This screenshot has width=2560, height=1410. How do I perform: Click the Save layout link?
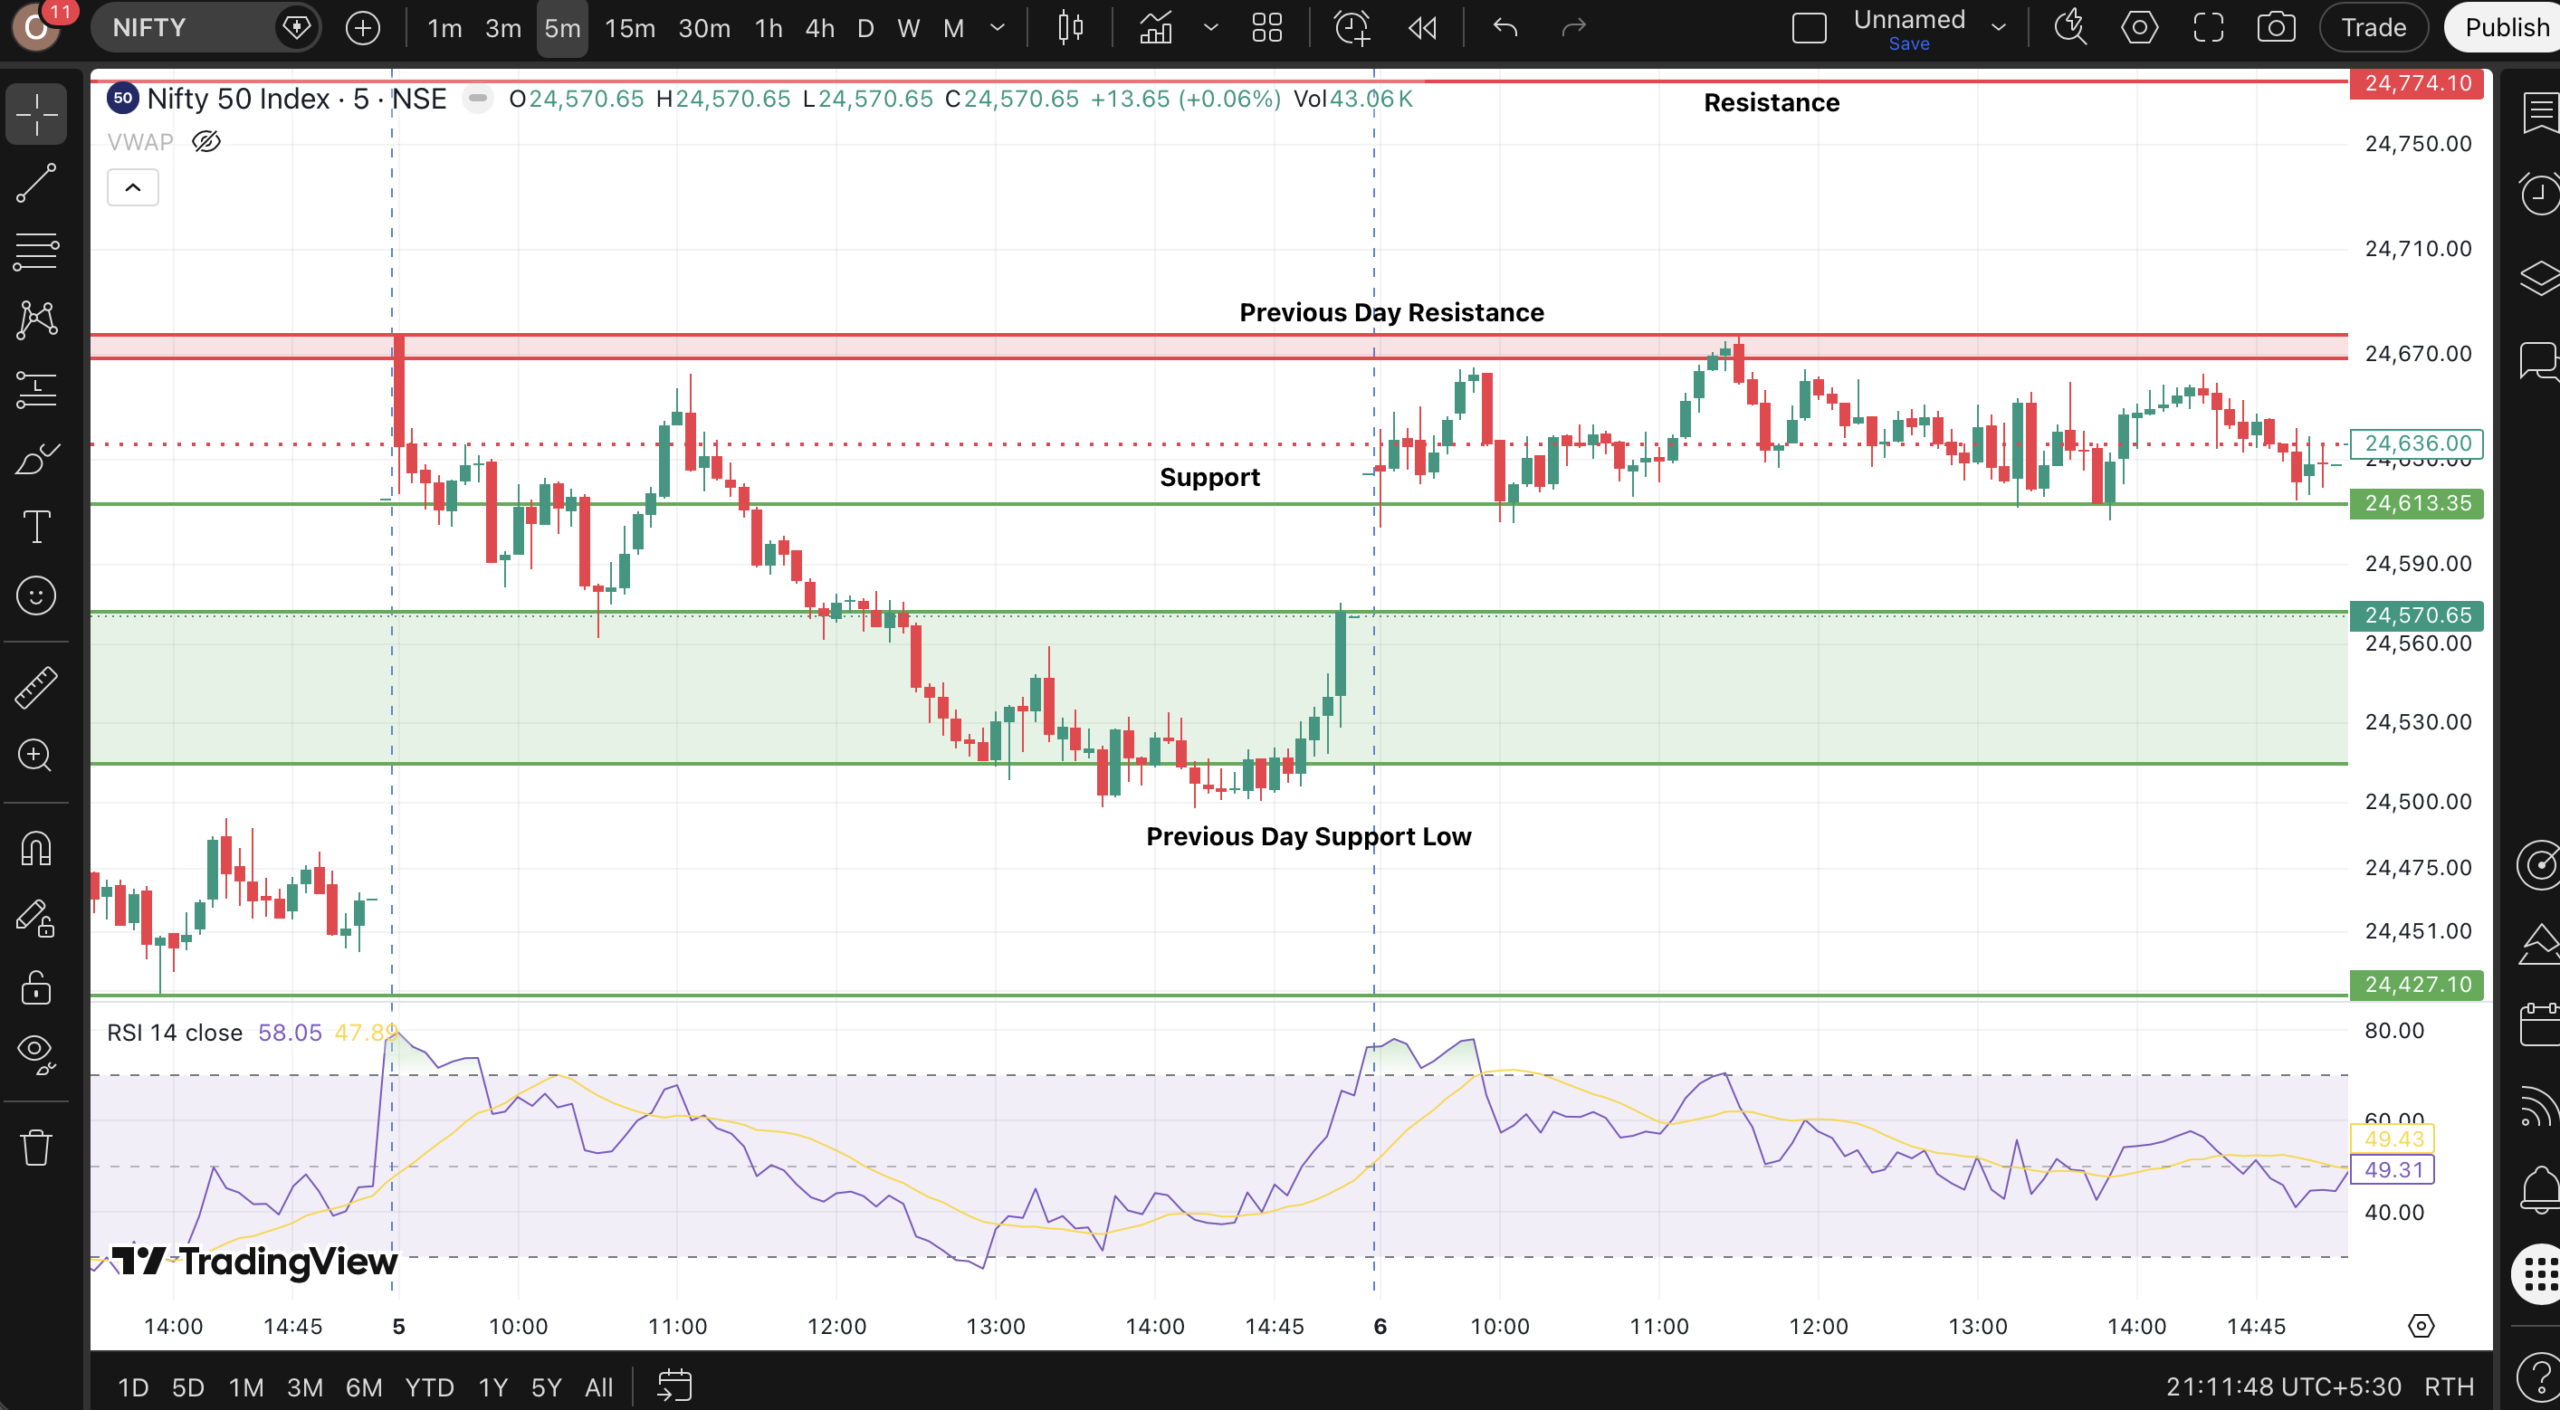pos(1909,44)
